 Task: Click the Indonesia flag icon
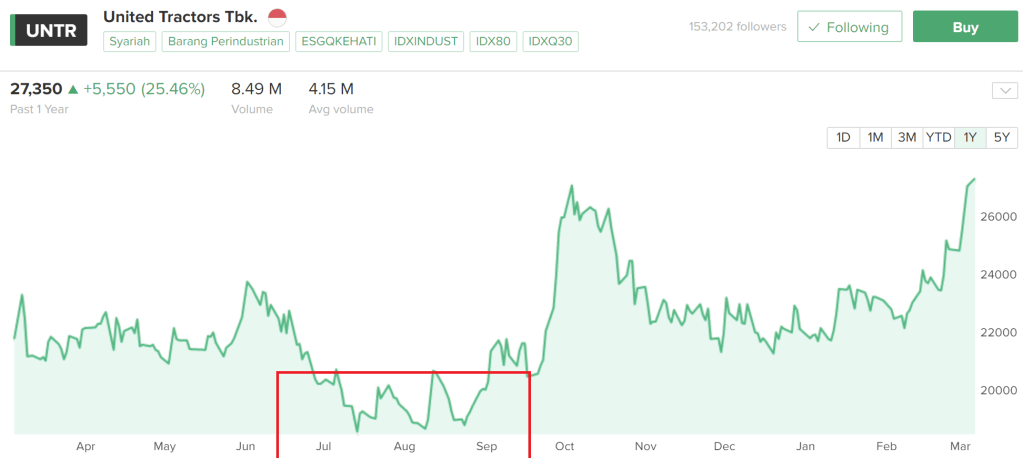[277, 17]
